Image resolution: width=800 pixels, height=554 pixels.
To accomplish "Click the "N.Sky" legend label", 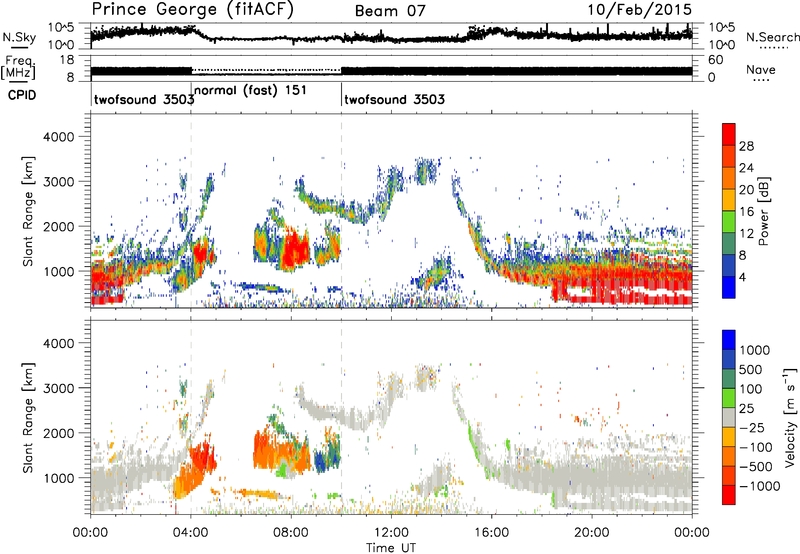I will pyautogui.click(x=19, y=37).
